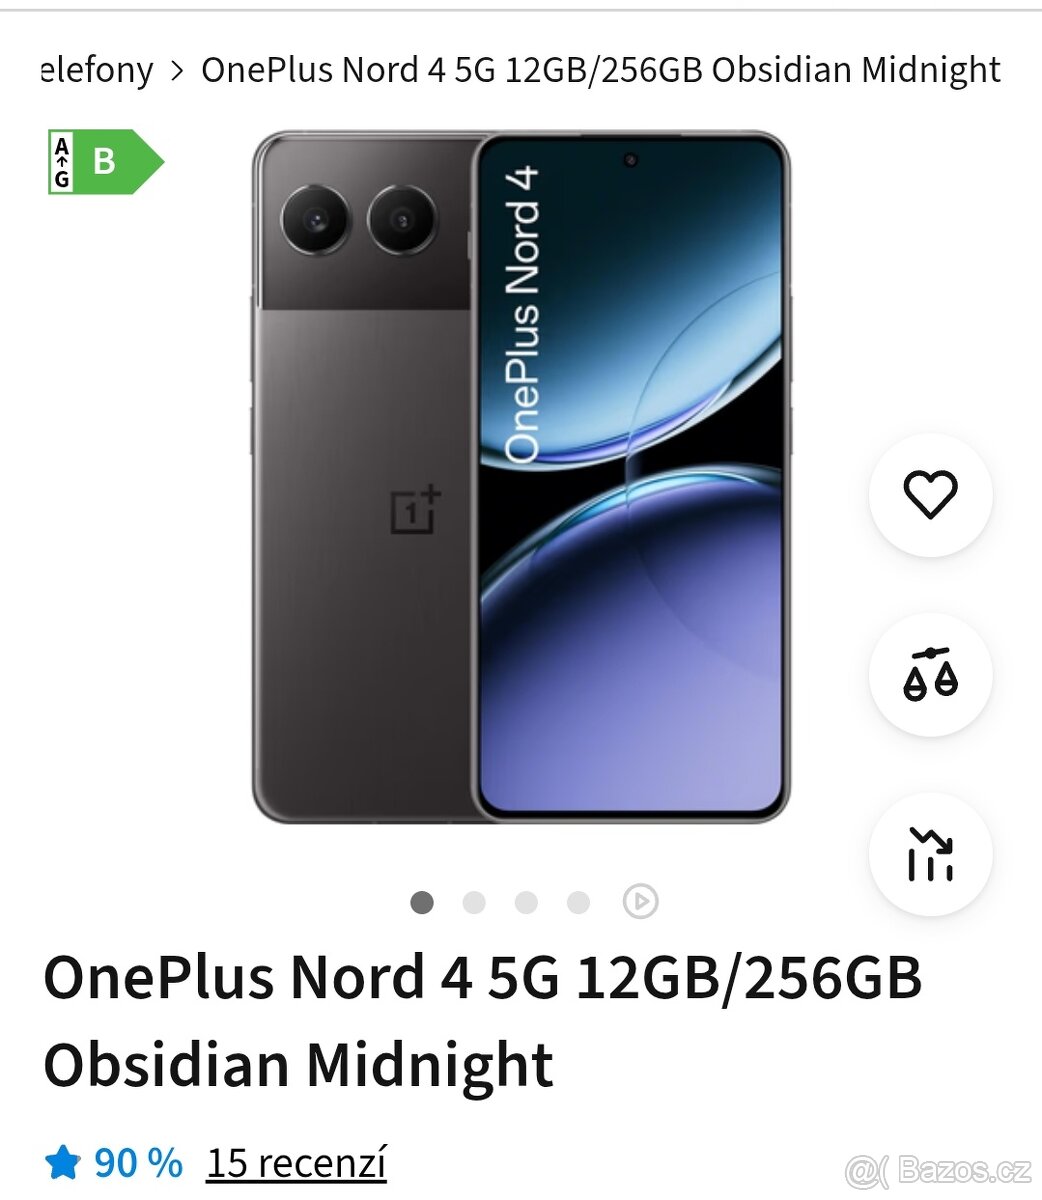Open the price history chart icon
The height and width of the screenshot is (1200, 1042).
click(930, 855)
